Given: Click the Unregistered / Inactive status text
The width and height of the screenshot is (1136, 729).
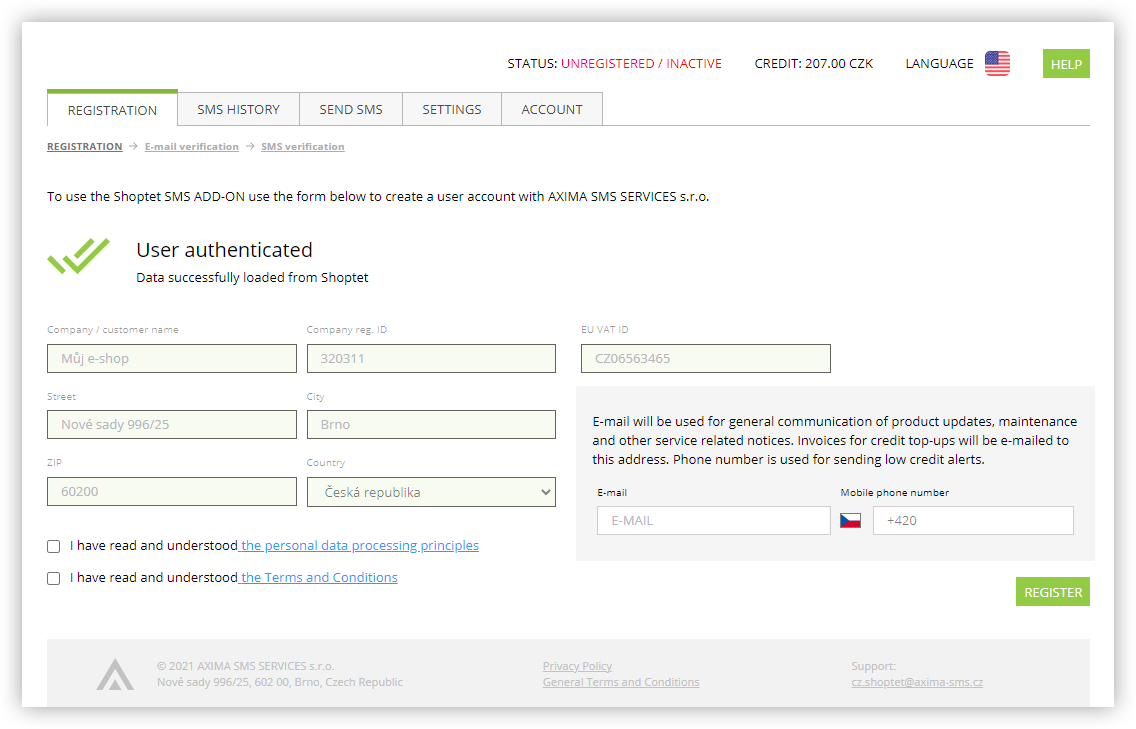Looking at the screenshot, I should tap(641, 64).
